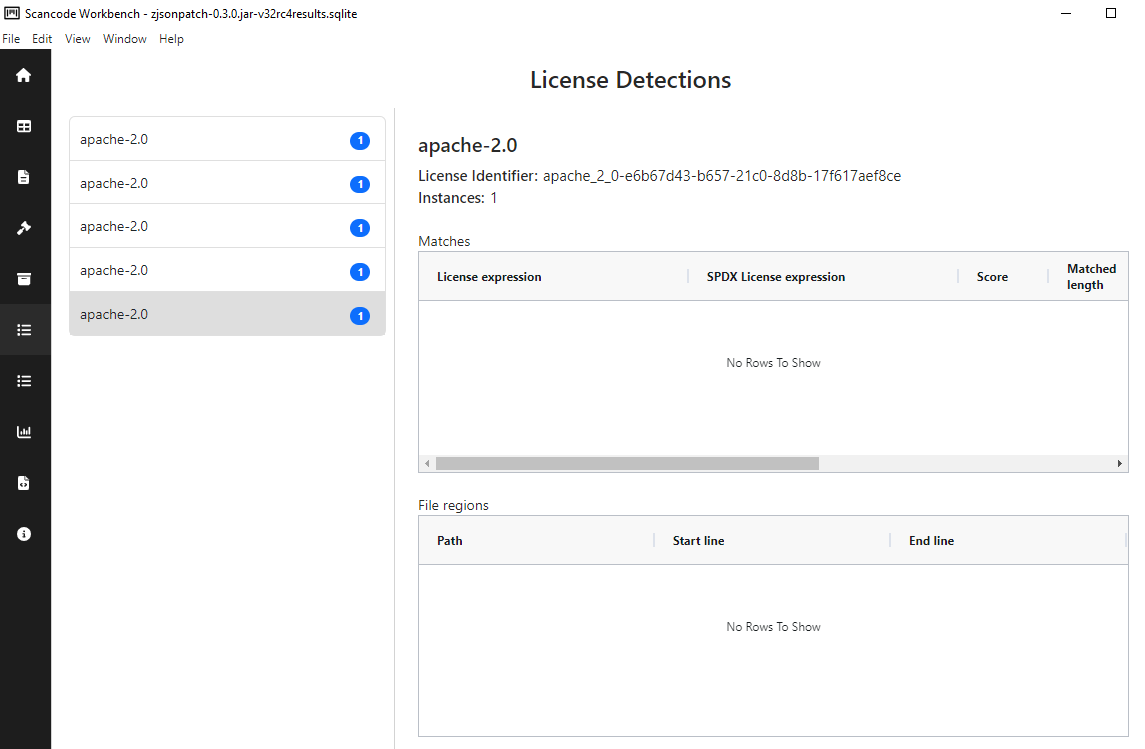Go to the Home icon in sidebar
This screenshot has width=1145, height=749.
[24, 75]
